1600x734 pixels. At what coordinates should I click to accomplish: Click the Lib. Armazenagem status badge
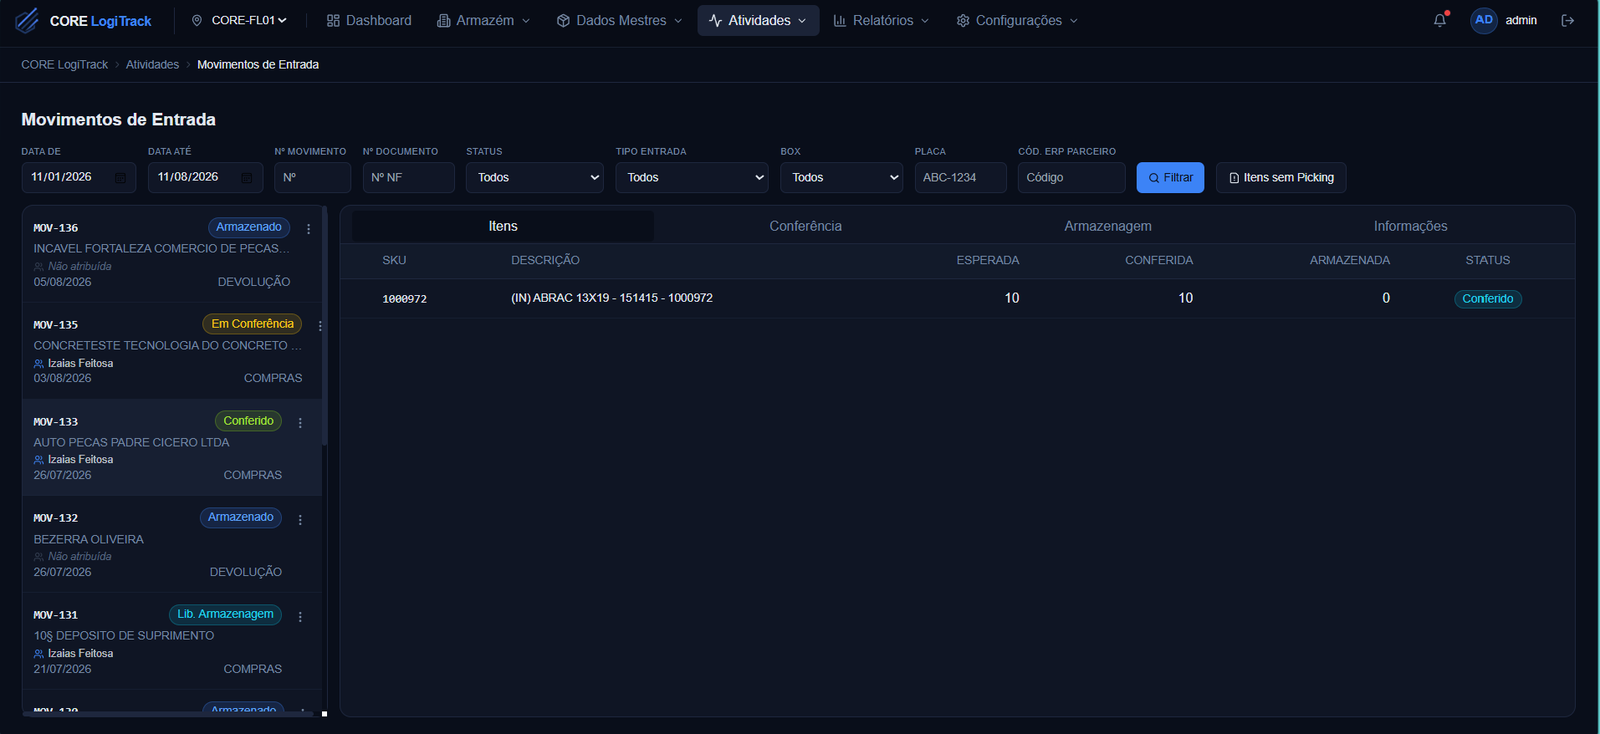tap(225, 614)
